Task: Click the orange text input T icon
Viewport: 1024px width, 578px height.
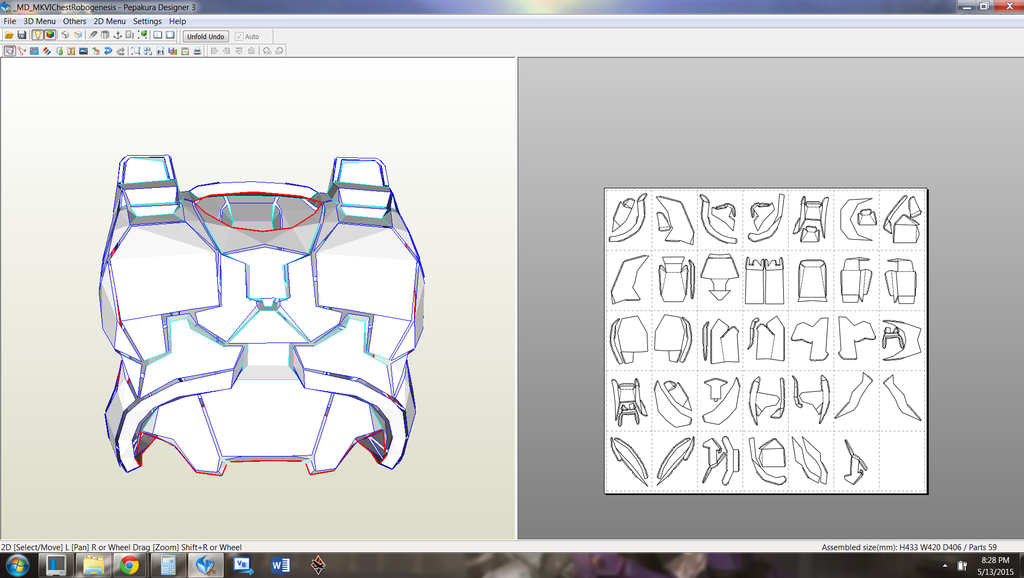Action: coord(71,51)
